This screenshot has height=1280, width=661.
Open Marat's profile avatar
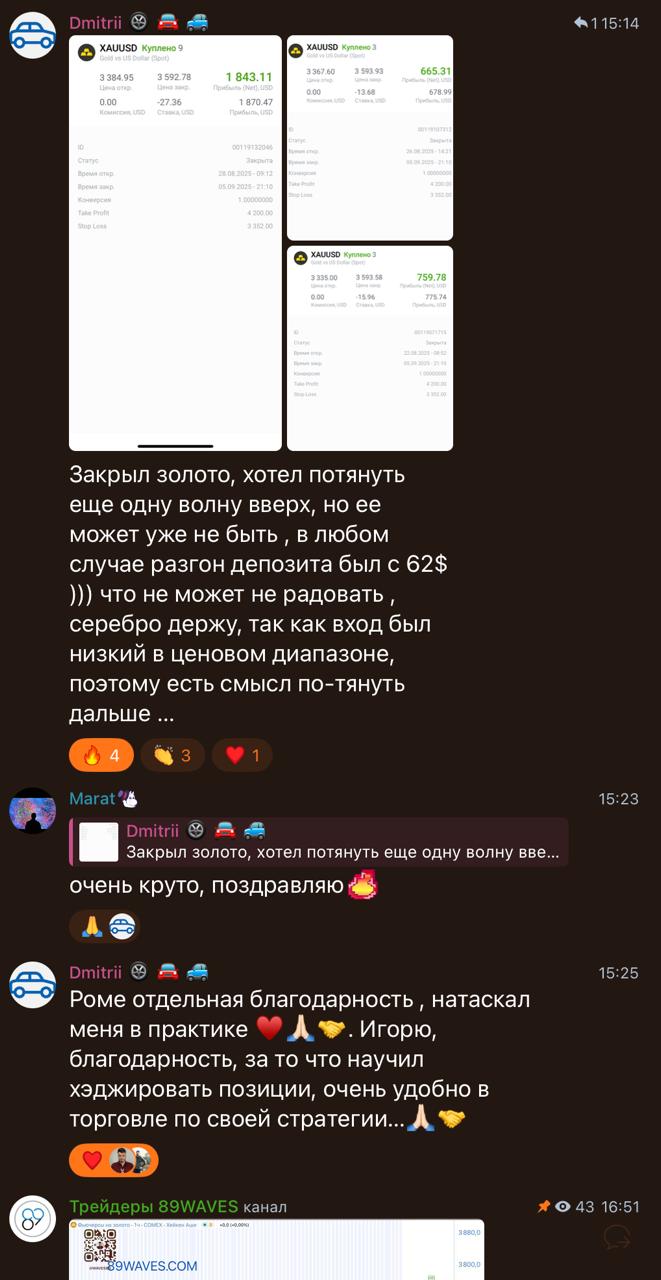[32, 810]
